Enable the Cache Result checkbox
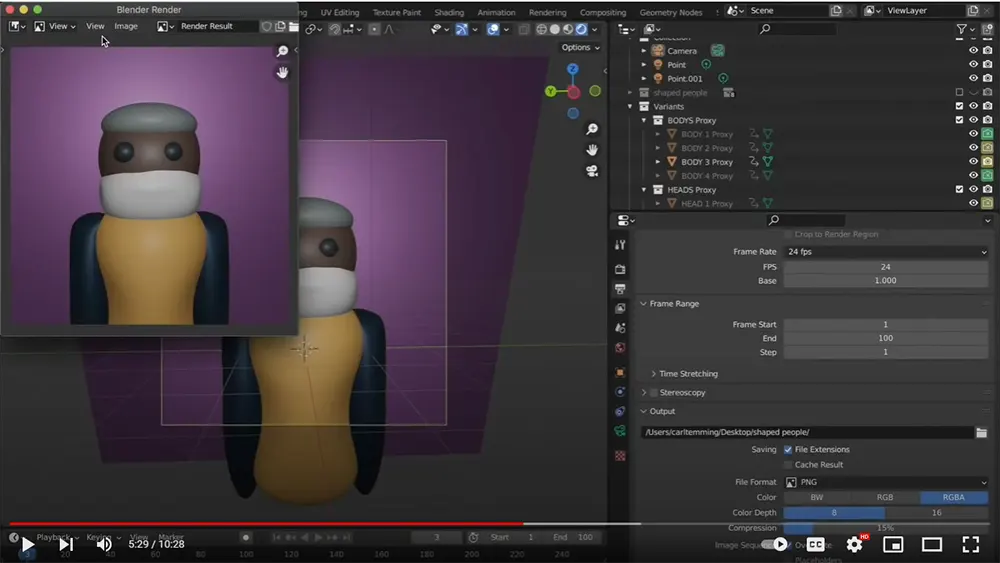This screenshot has width=1000, height=563. coord(788,465)
